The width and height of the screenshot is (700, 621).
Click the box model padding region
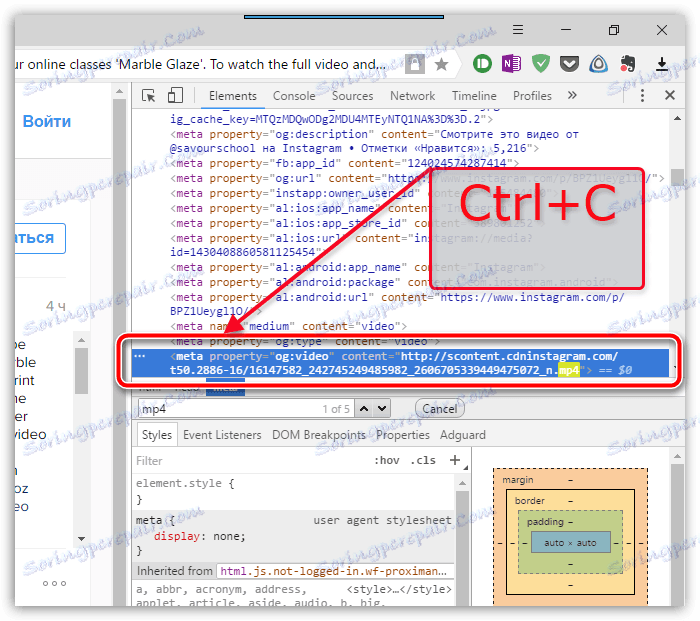tap(545, 522)
